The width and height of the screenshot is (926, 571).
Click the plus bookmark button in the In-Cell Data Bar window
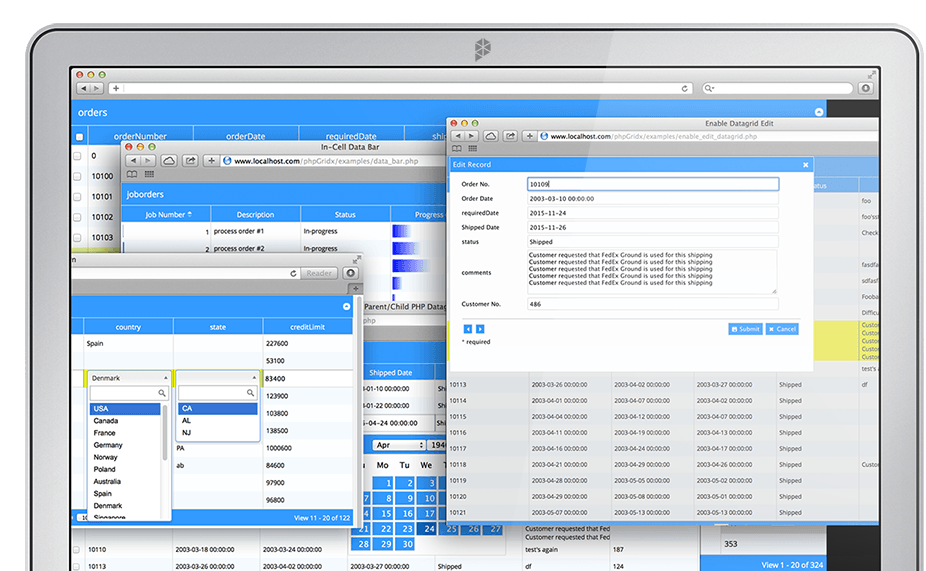tap(211, 161)
